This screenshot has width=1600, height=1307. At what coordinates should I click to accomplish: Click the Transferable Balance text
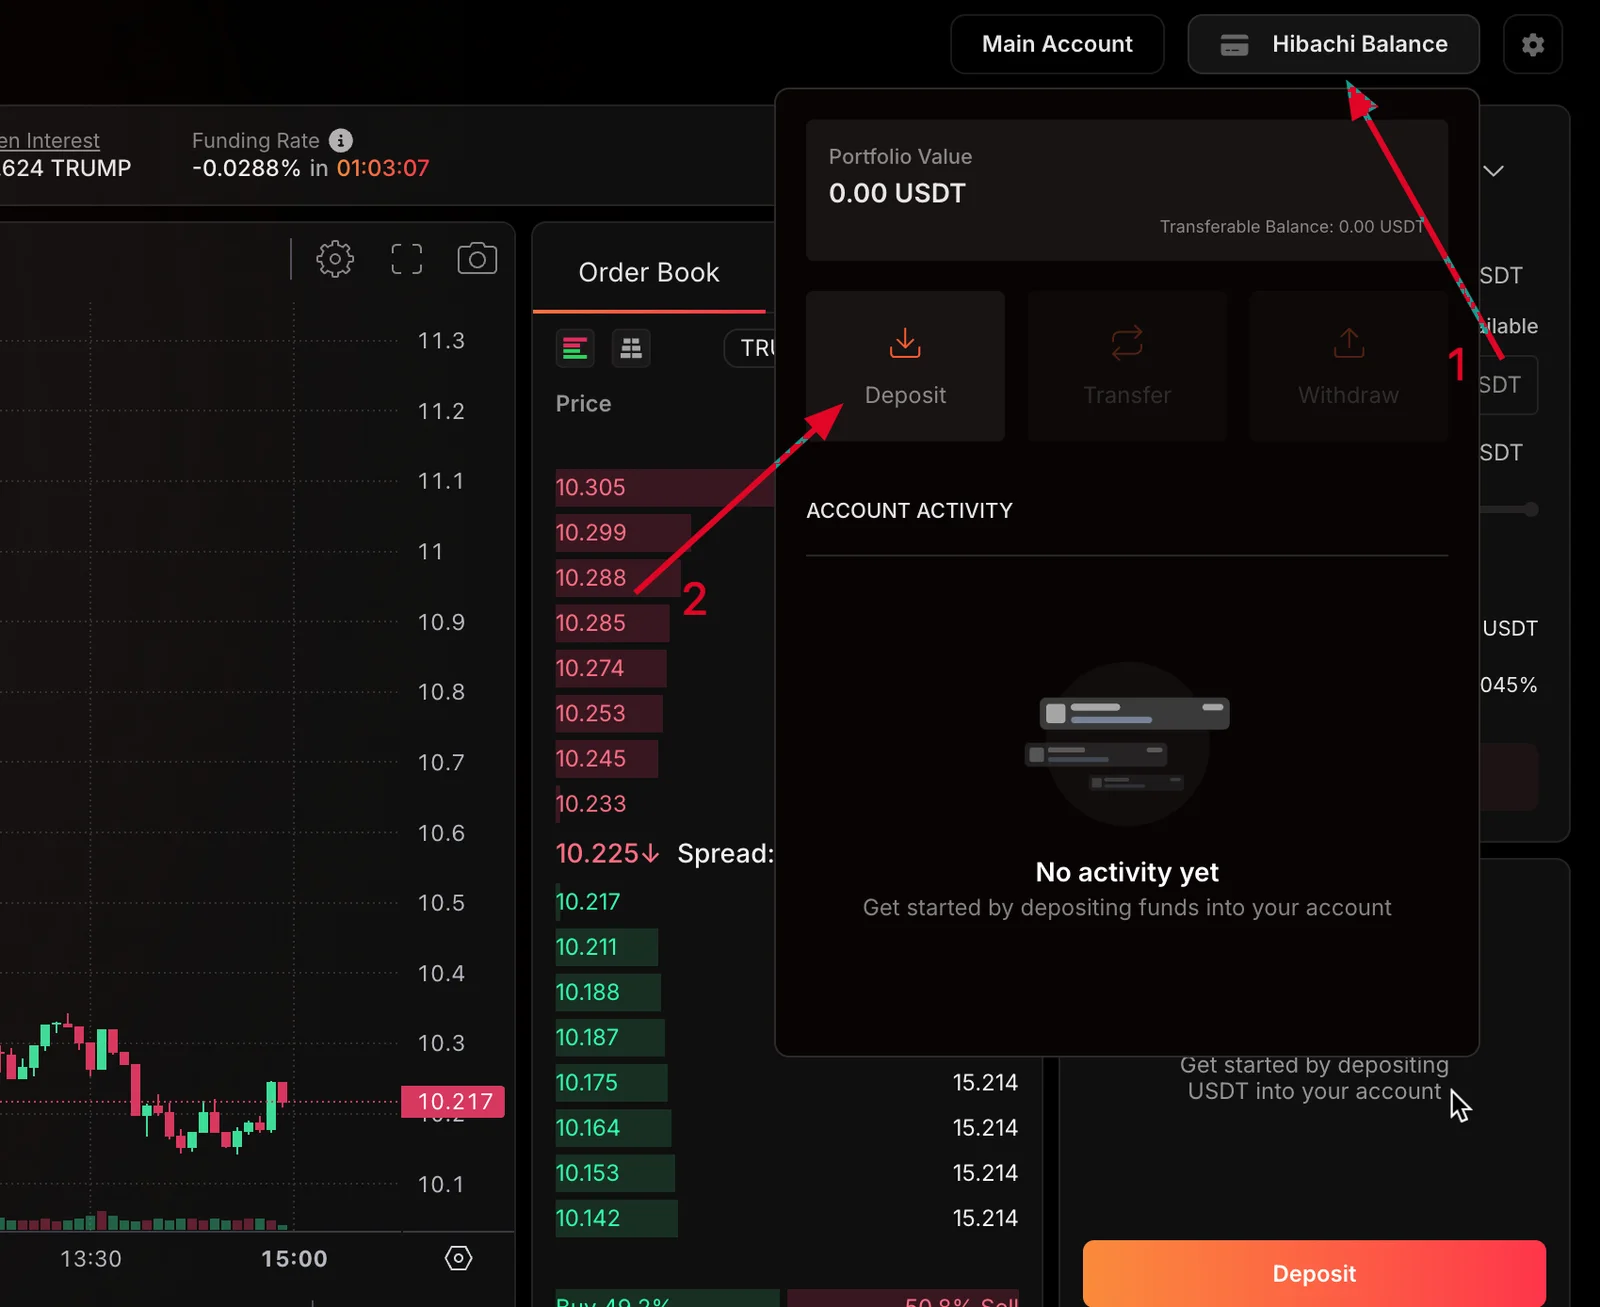tap(1292, 227)
